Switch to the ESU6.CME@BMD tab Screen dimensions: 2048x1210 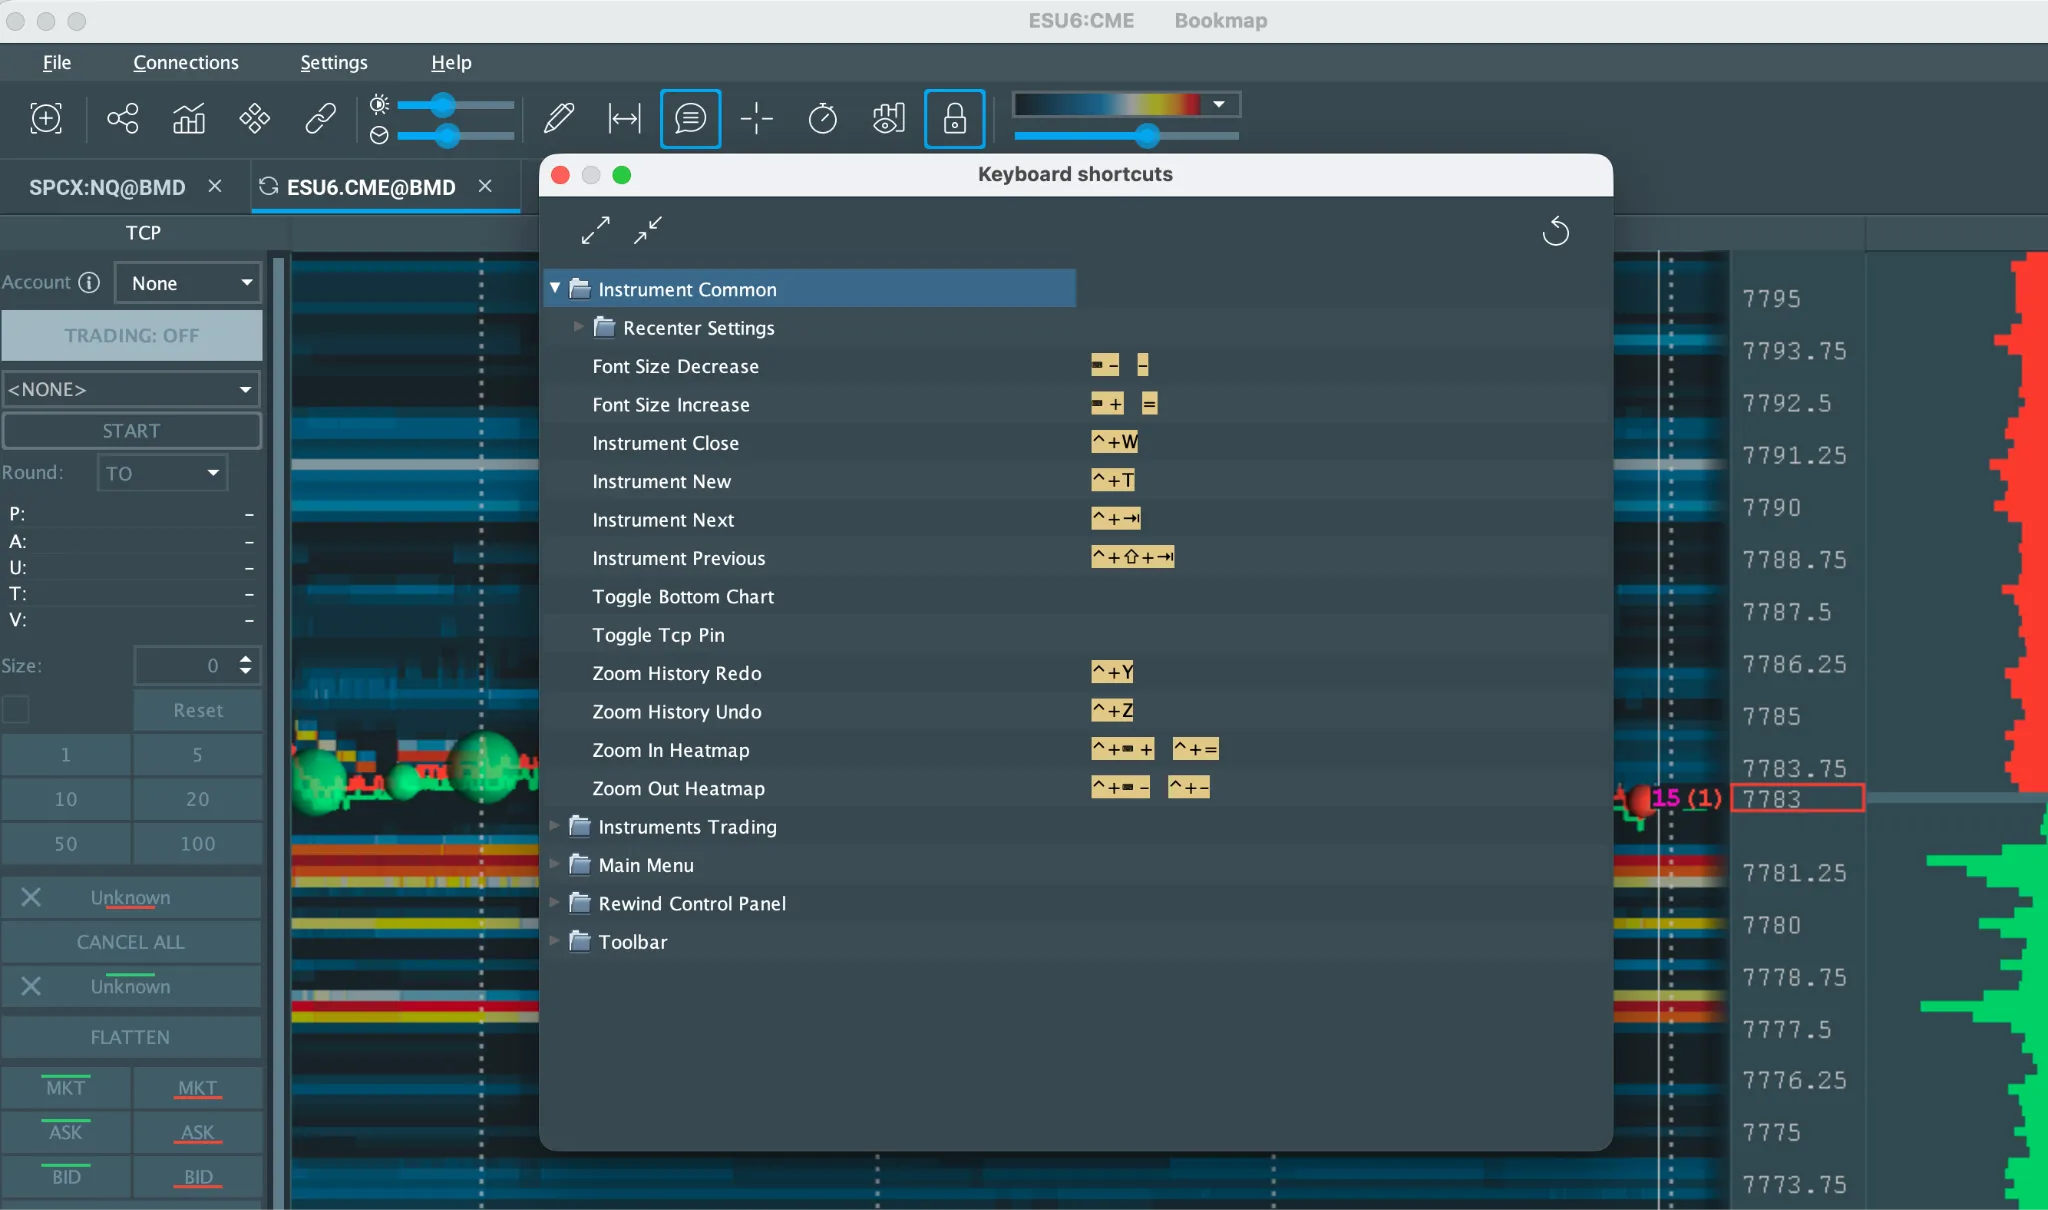point(371,187)
